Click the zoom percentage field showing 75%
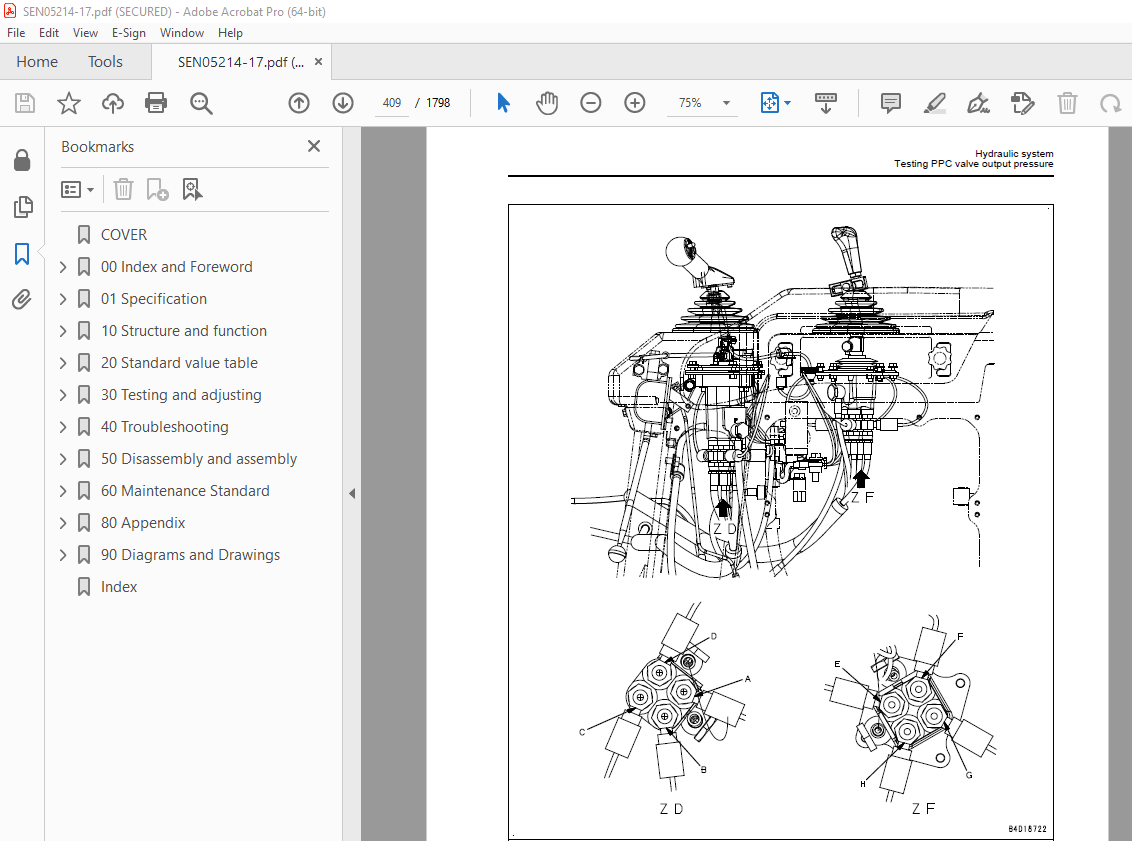Screen dimensions: 1132x841 [x=690, y=103]
